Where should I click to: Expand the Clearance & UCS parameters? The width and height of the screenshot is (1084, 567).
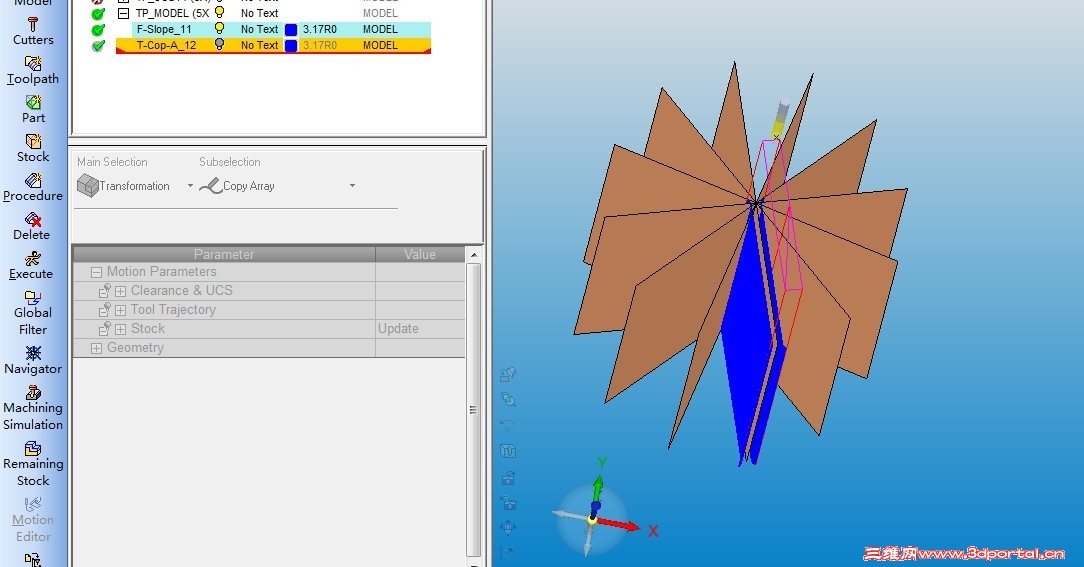(x=120, y=291)
